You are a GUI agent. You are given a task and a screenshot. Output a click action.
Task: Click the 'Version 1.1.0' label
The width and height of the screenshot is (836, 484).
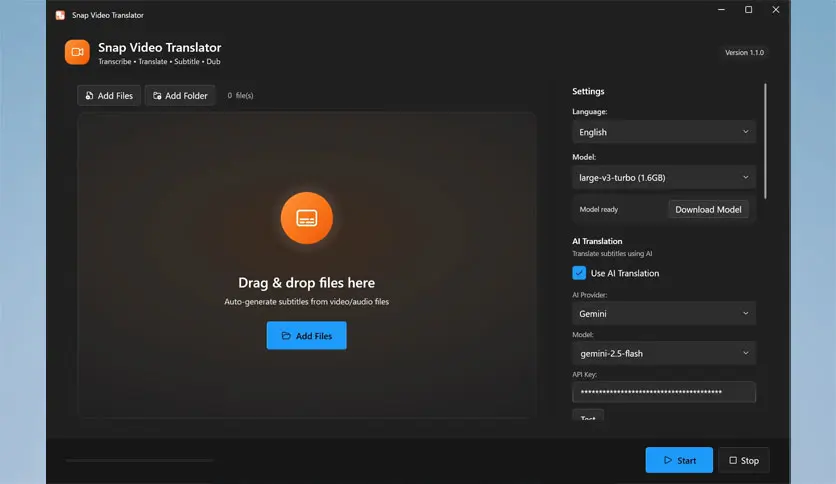point(744,52)
